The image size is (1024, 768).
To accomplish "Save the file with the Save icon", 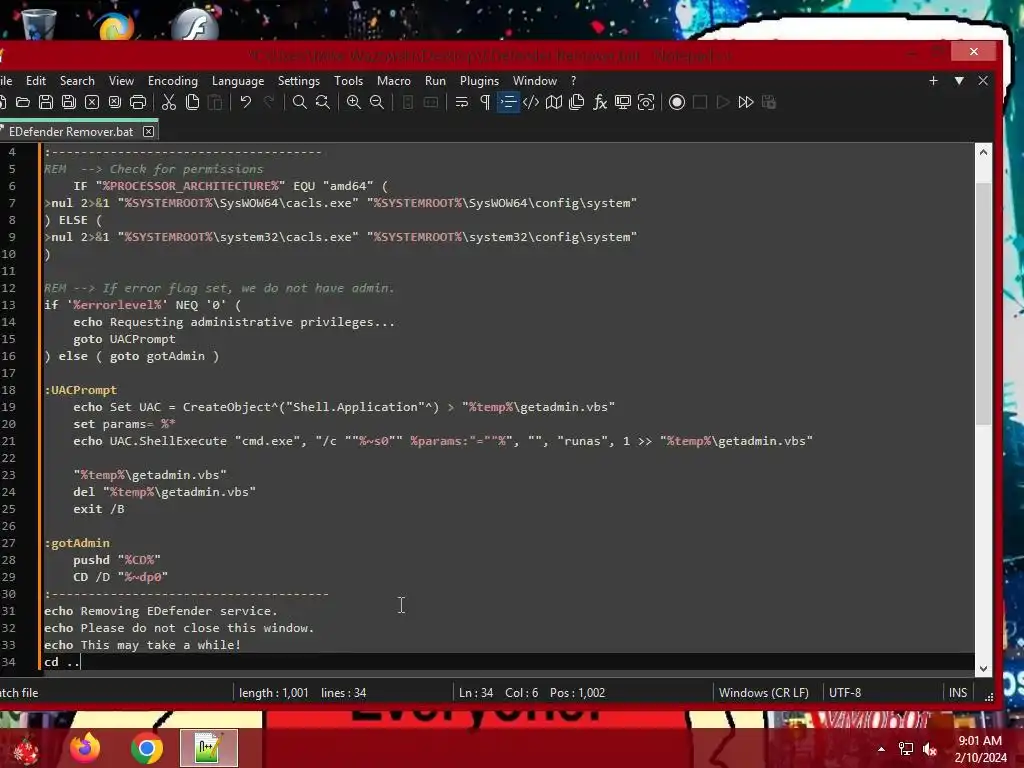I will (x=46, y=103).
